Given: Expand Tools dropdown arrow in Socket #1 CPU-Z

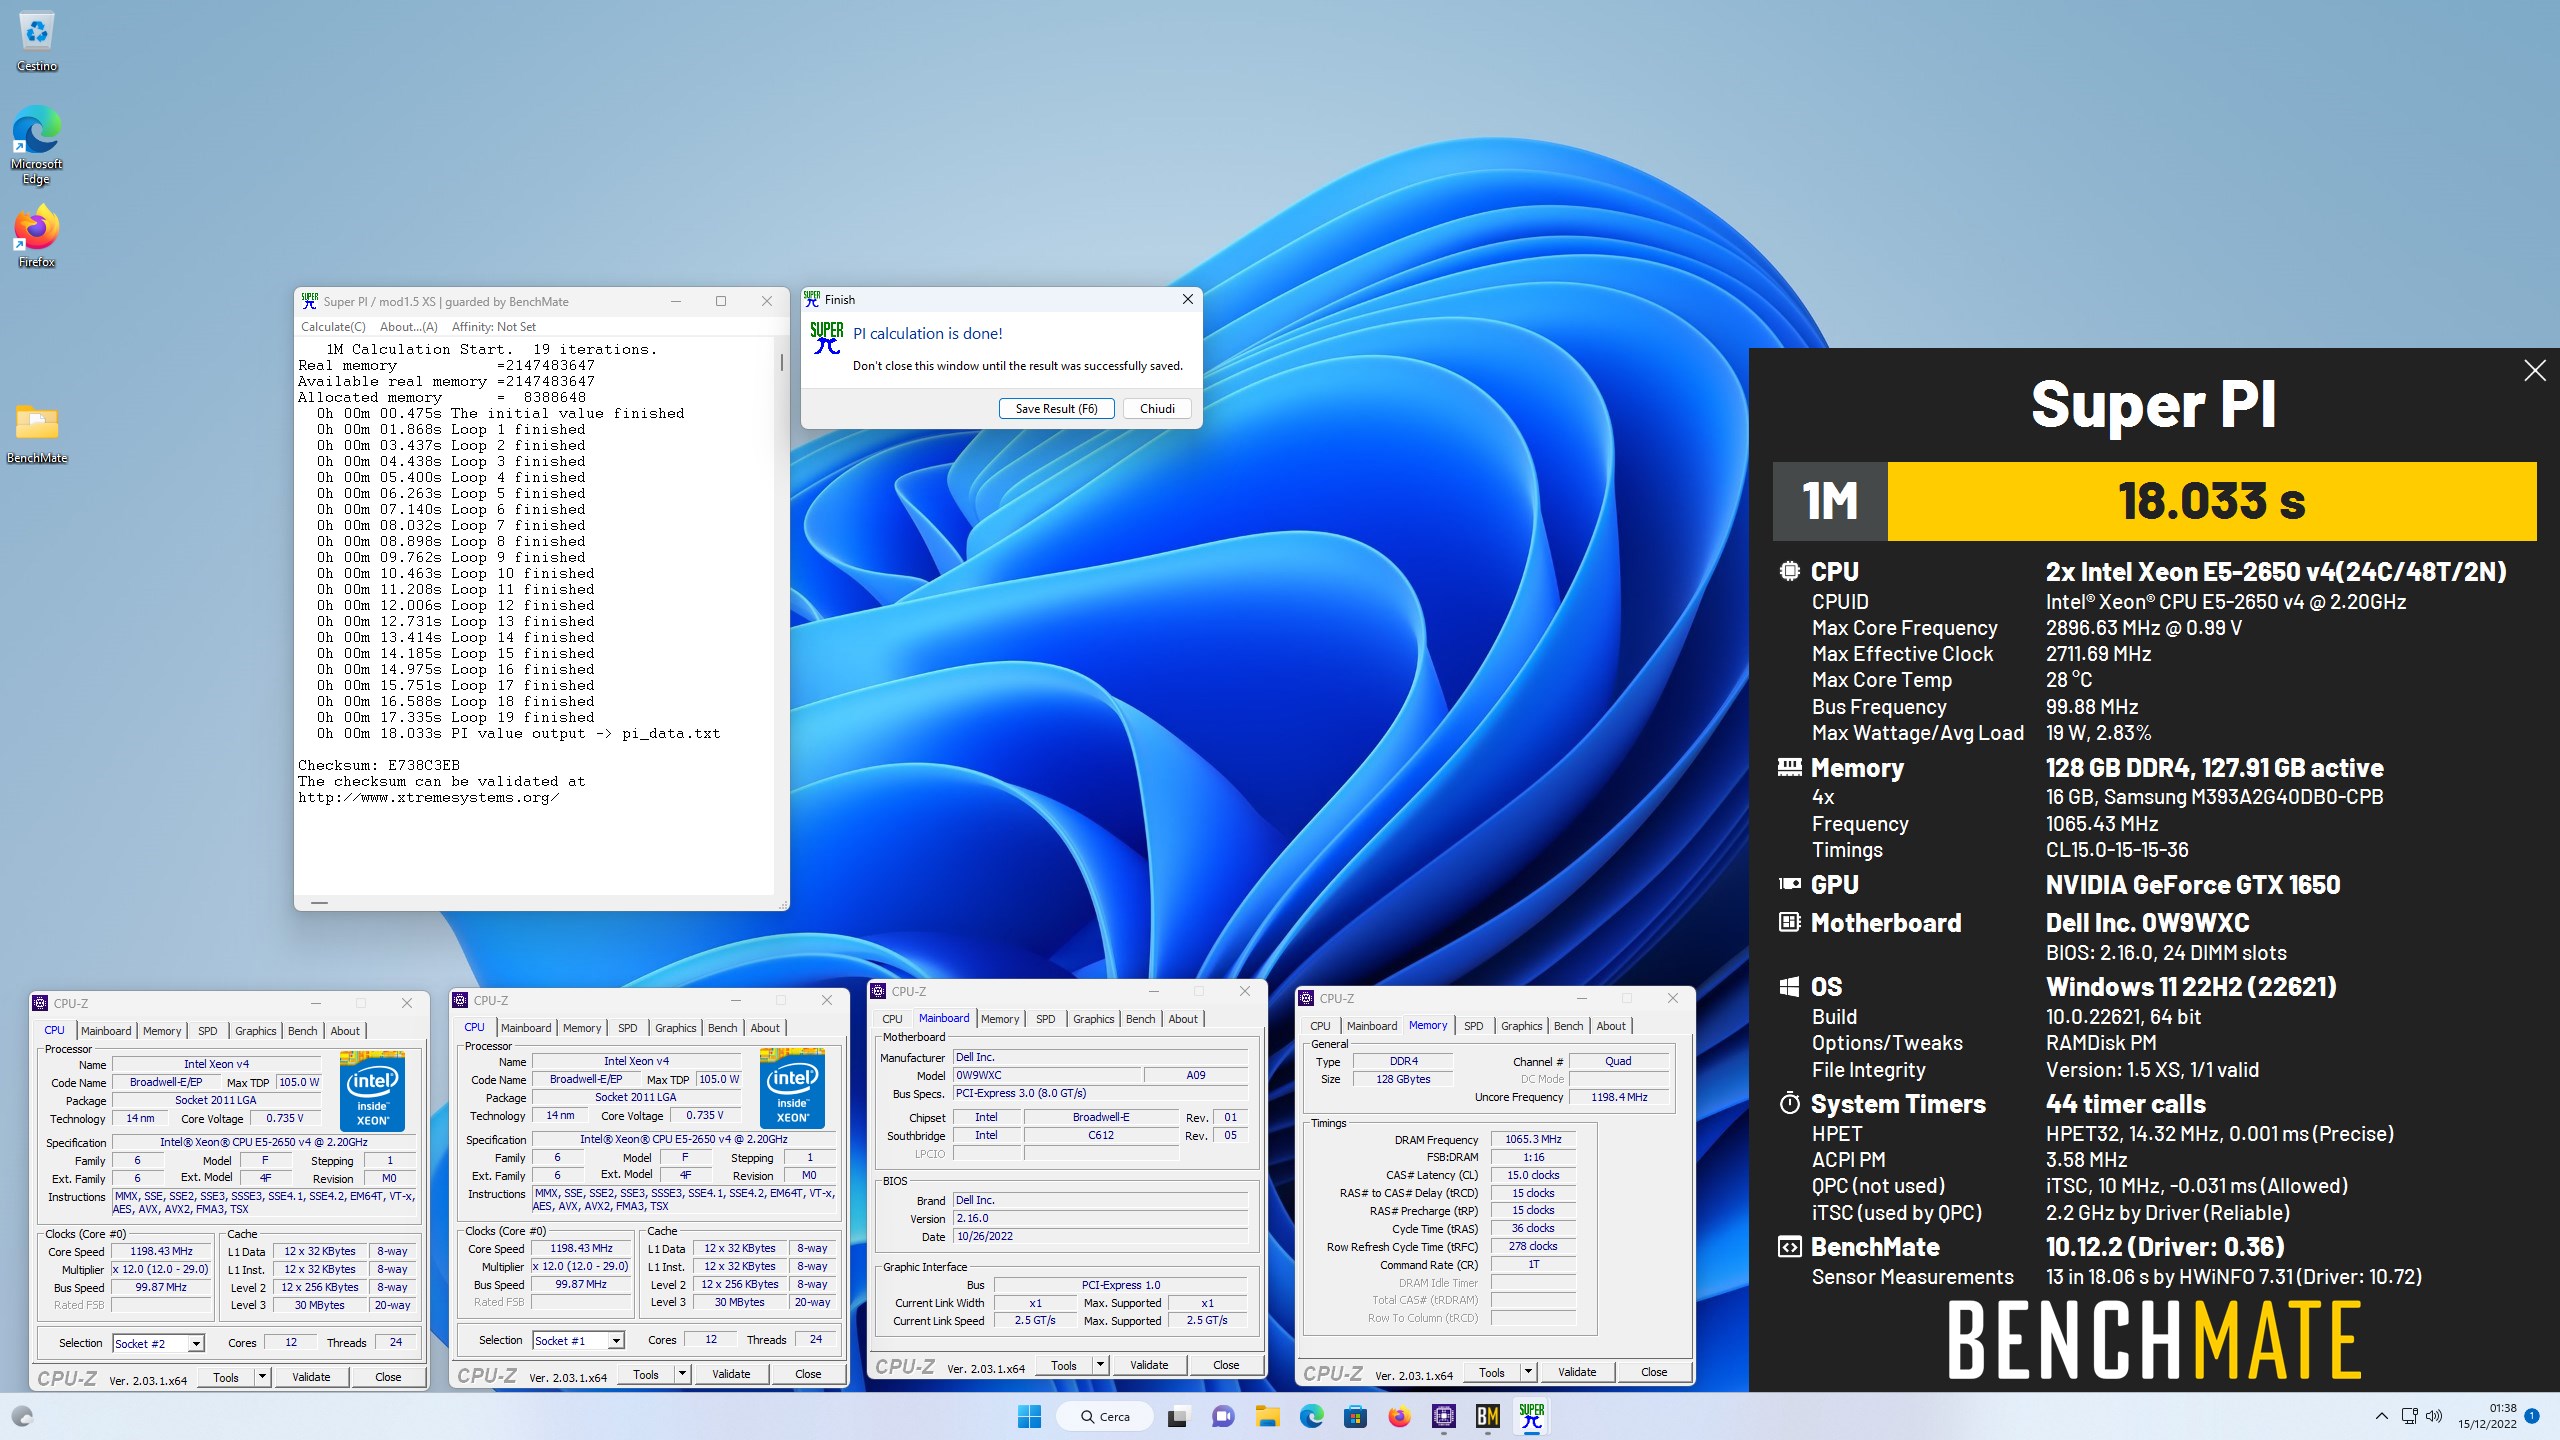Looking at the screenshot, I should pyautogui.click(x=683, y=1374).
